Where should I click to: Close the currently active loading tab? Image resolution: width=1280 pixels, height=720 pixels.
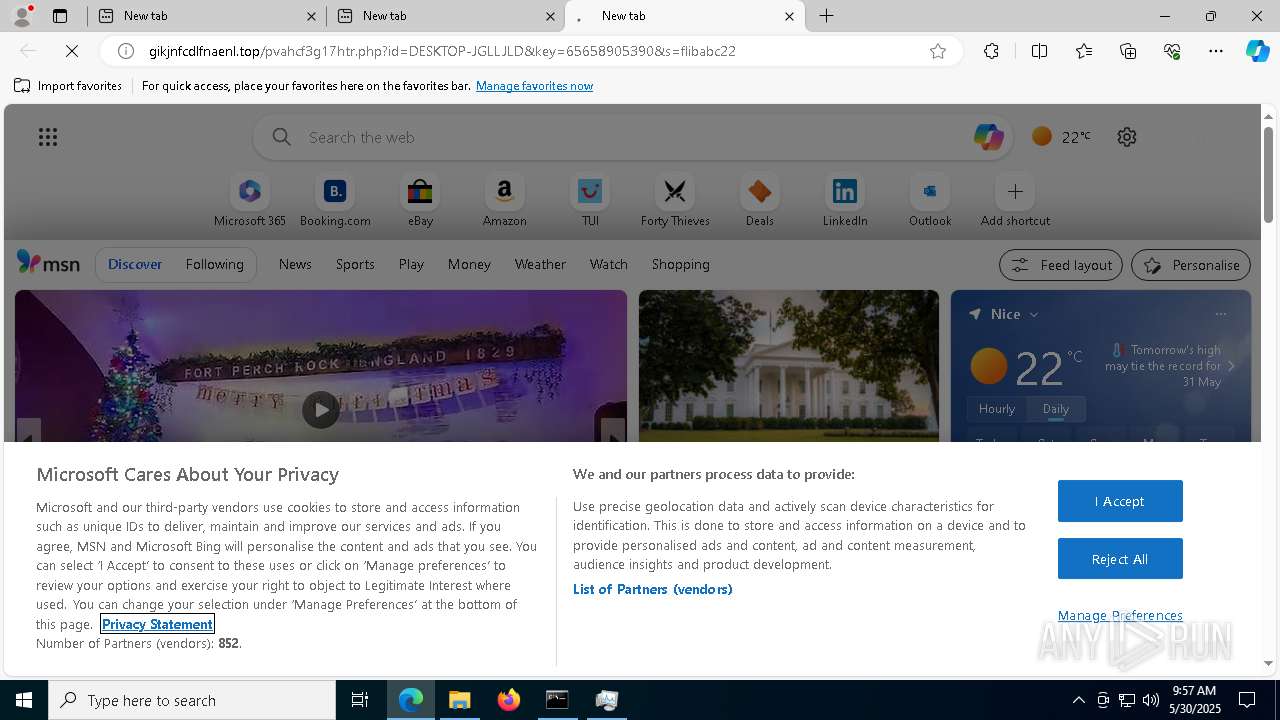tap(789, 16)
